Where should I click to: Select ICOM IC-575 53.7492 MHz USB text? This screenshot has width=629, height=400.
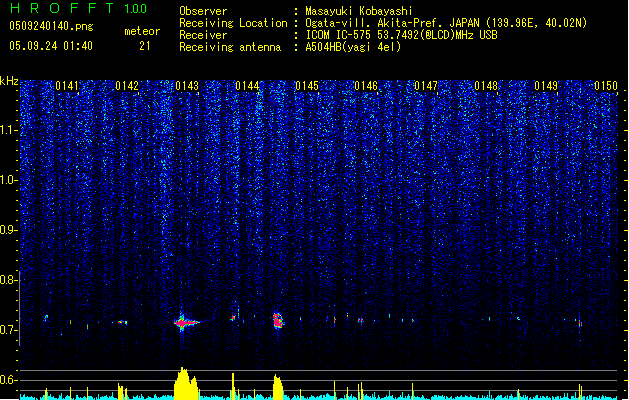(401, 35)
